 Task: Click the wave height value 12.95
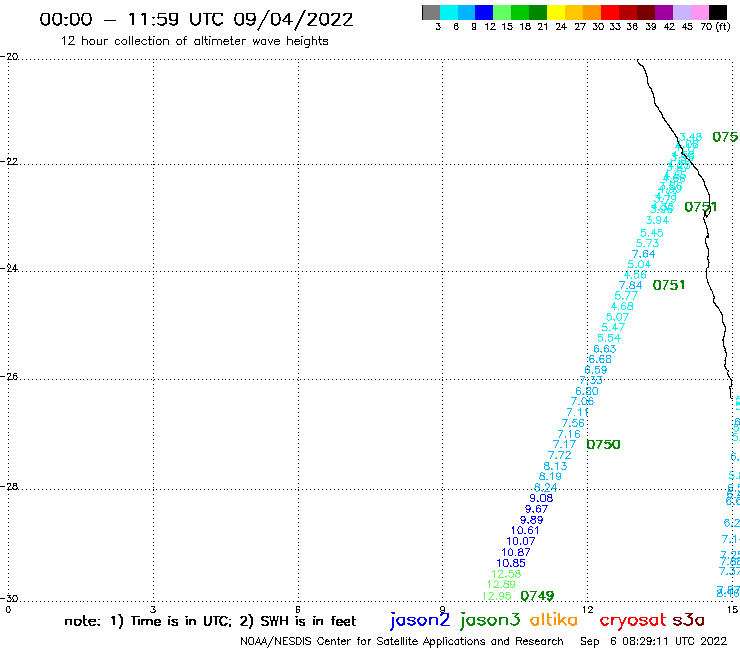tap(496, 596)
